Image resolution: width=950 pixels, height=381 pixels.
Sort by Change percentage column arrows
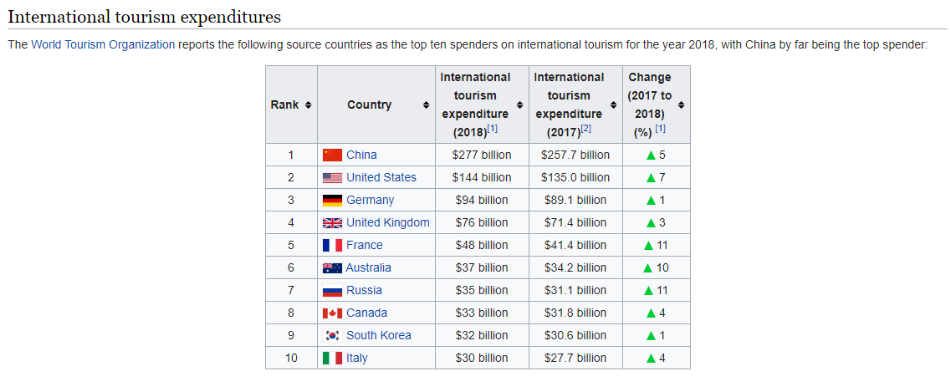coord(681,105)
